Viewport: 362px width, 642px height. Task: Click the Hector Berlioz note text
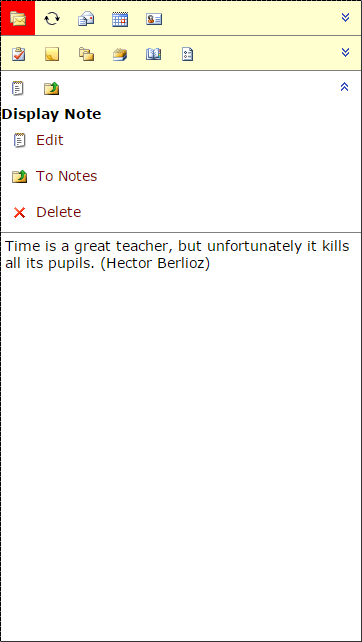coord(177,255)
